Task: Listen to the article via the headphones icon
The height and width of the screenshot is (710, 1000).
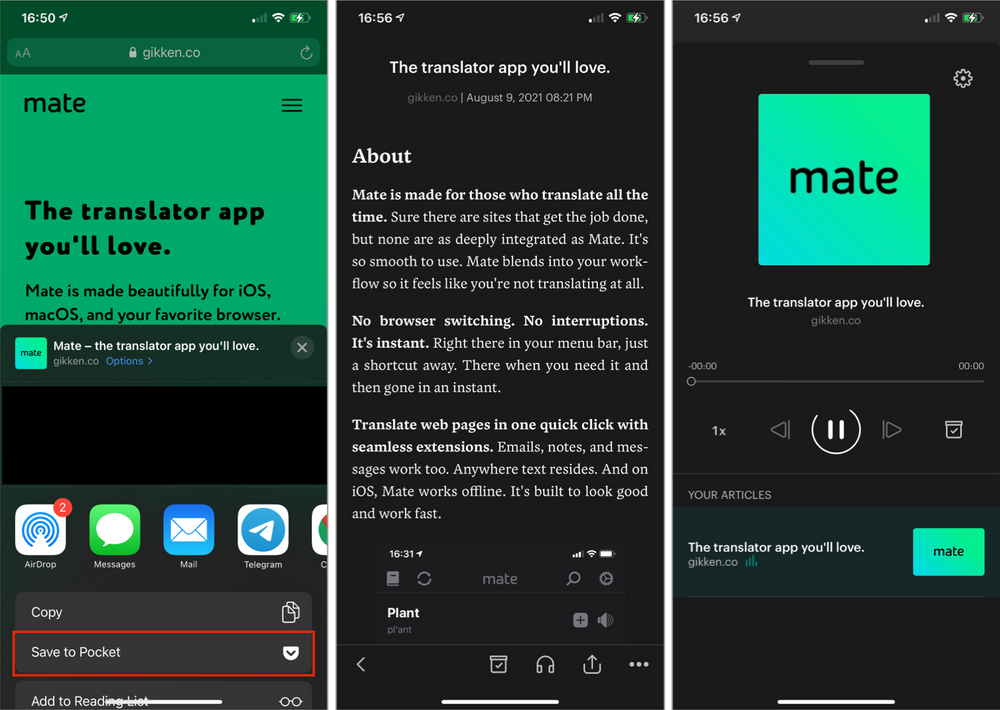Action: coord(545,664)
